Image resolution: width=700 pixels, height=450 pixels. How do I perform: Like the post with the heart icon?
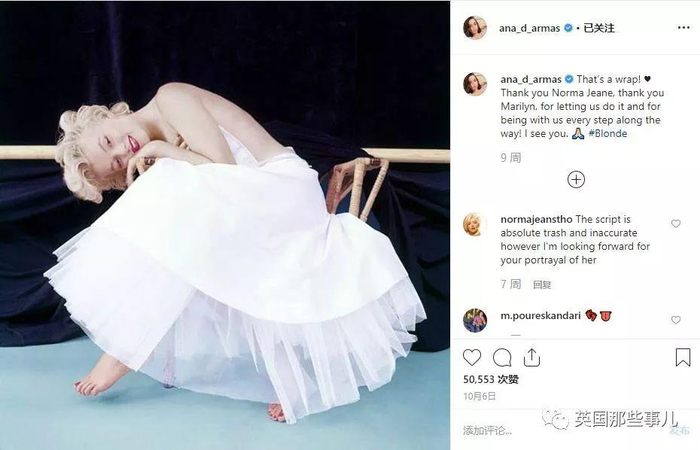coord(472,357)
